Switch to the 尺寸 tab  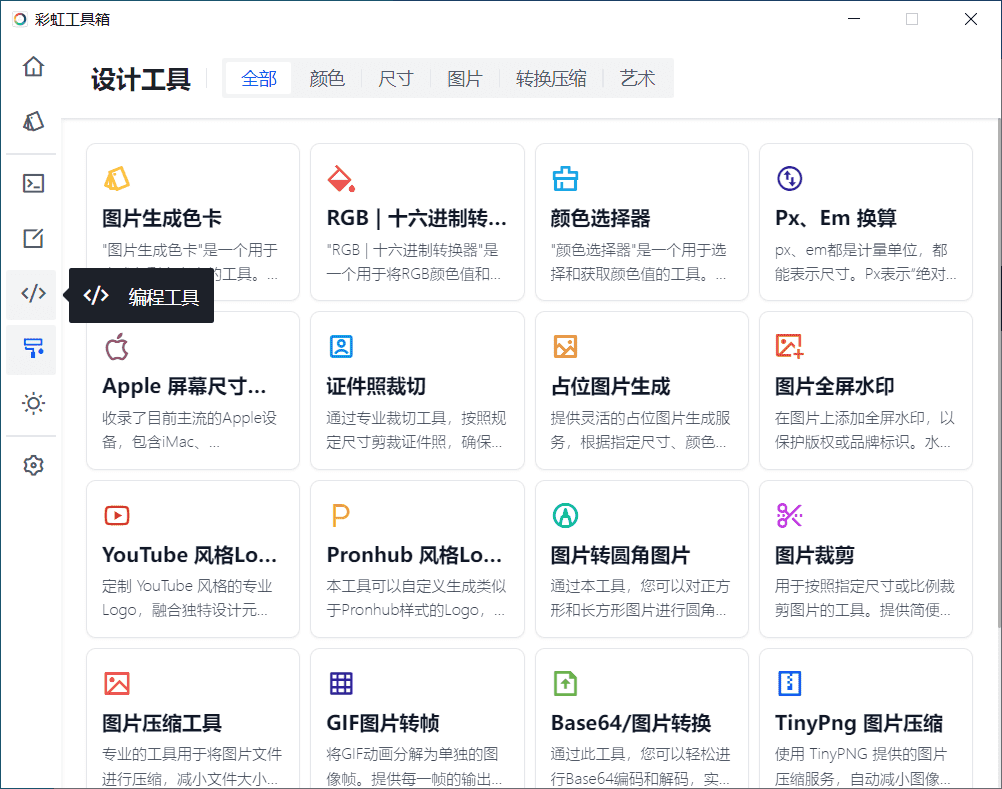(396, 79)
